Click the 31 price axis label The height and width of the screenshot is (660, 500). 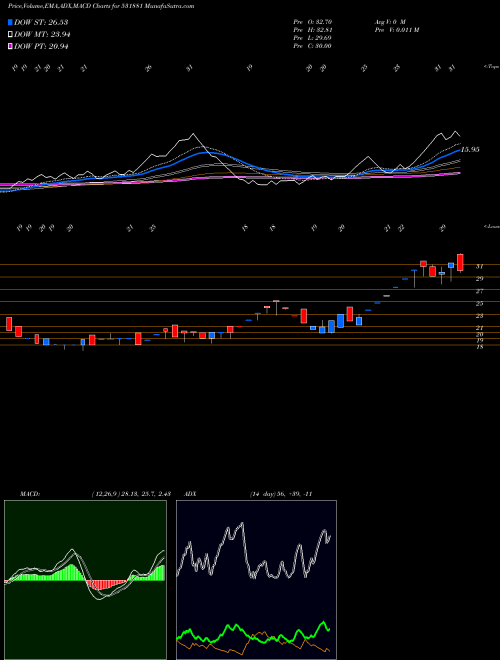(x=479, y=266)
